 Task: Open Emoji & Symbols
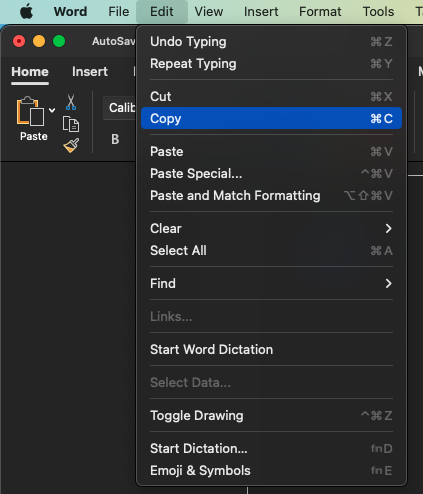(x=271, y=471)
